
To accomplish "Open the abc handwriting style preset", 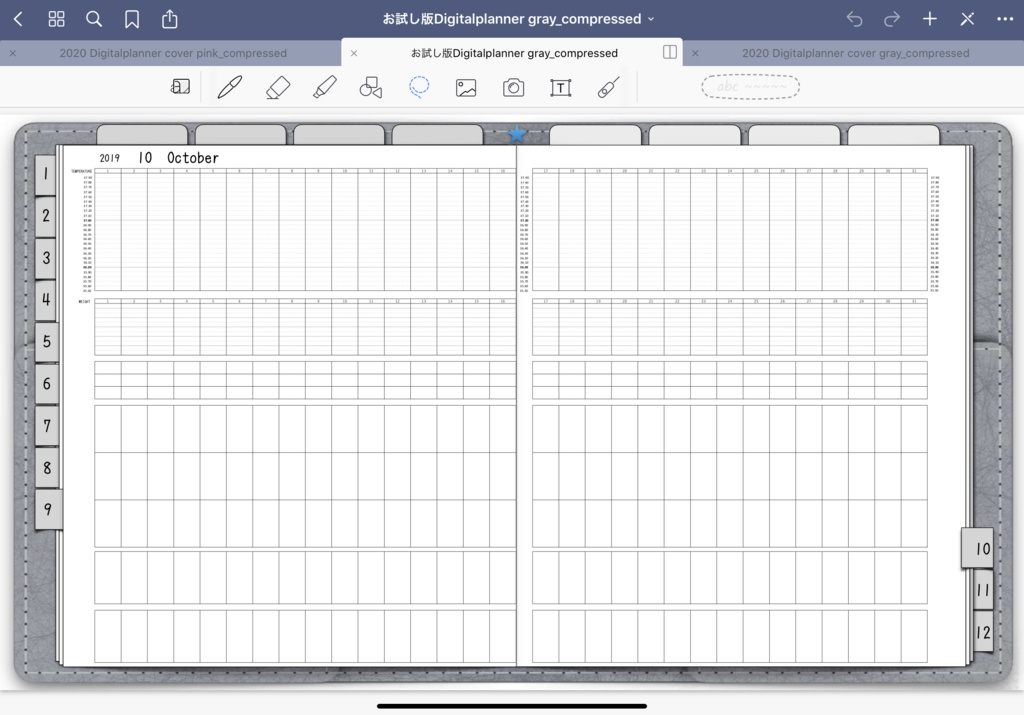I will pos(750,86).
